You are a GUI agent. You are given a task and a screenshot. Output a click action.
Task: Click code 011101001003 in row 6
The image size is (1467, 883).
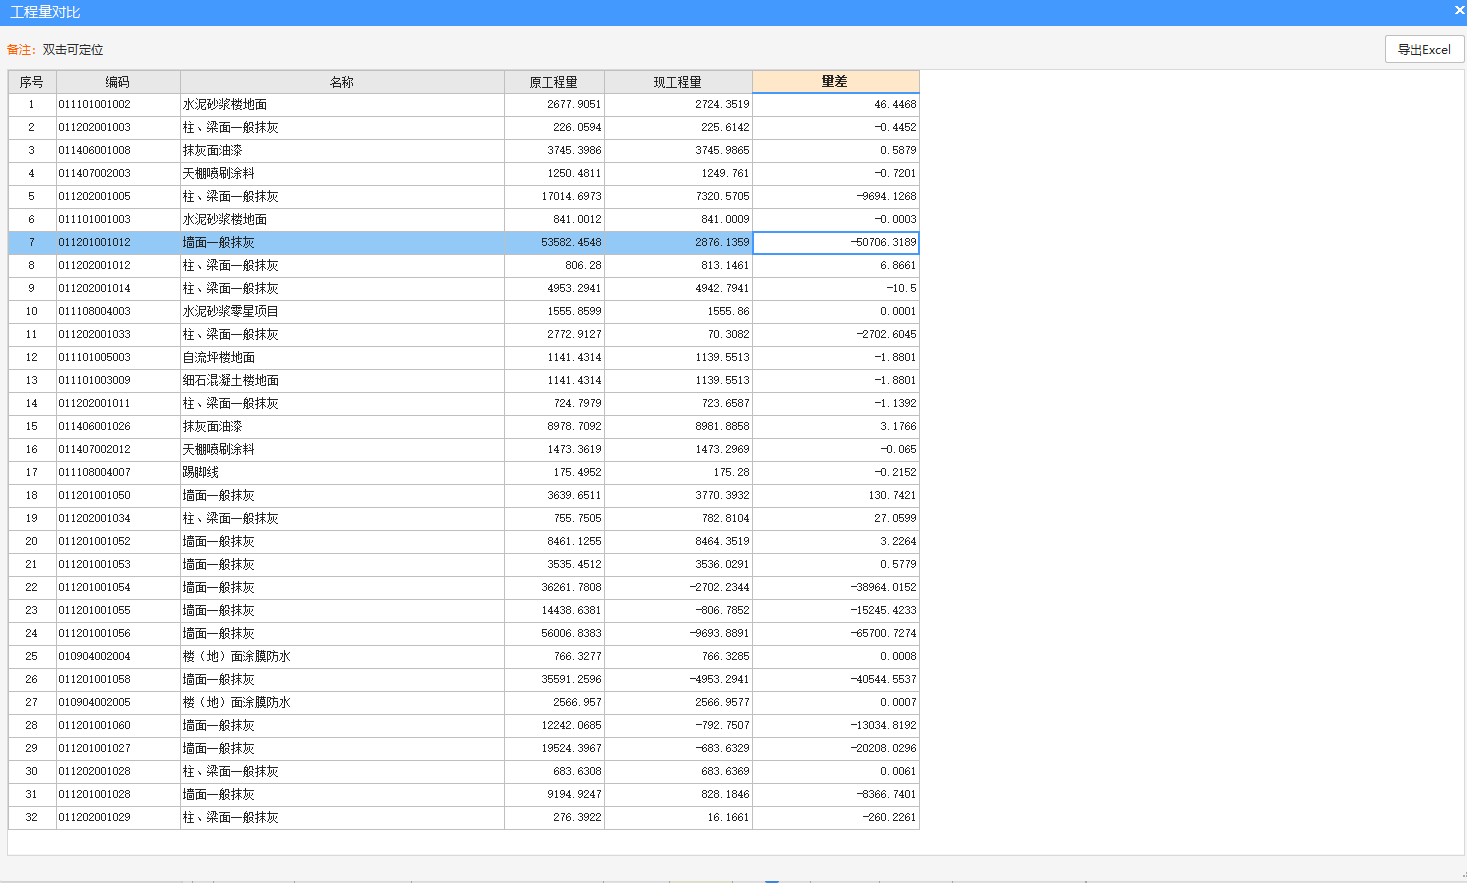pyautogui.click(x=118, y=219)
